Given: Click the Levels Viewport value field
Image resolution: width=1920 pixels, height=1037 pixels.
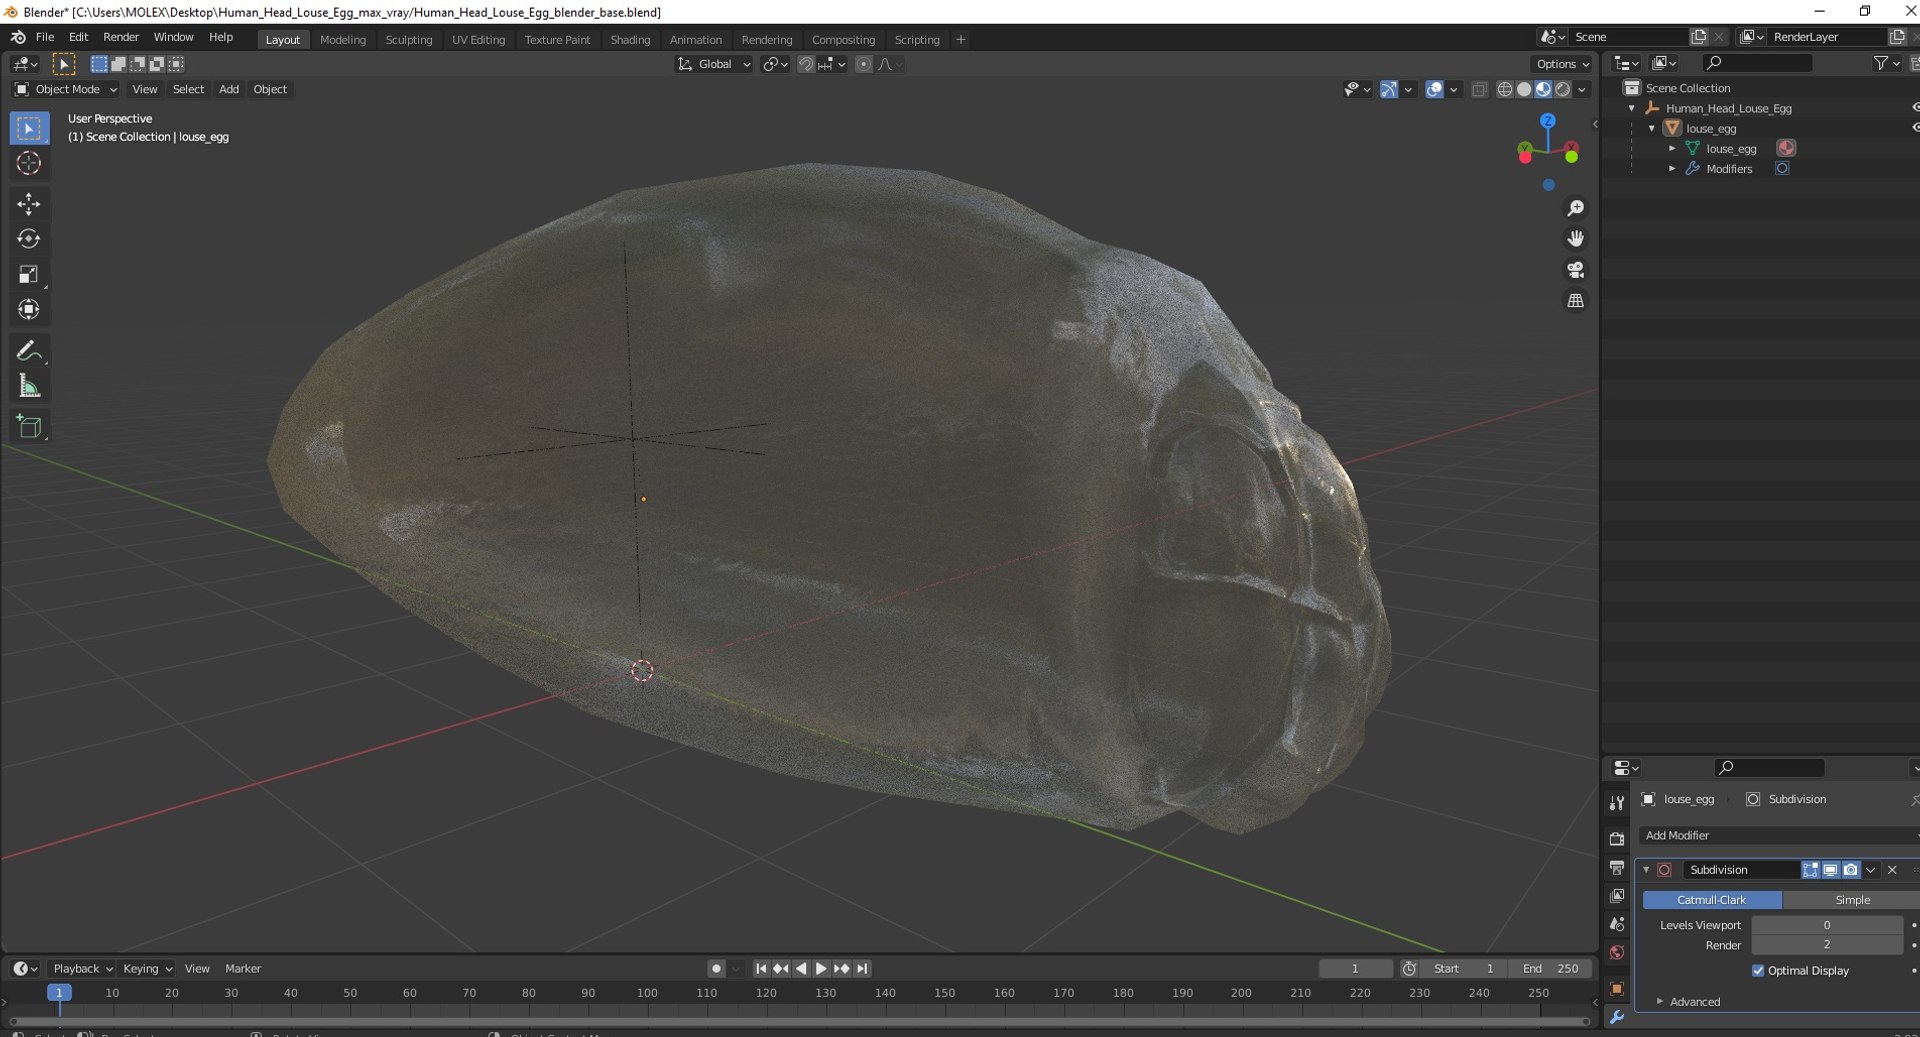Looking at the screenshot, I should tap(1826, 925).
